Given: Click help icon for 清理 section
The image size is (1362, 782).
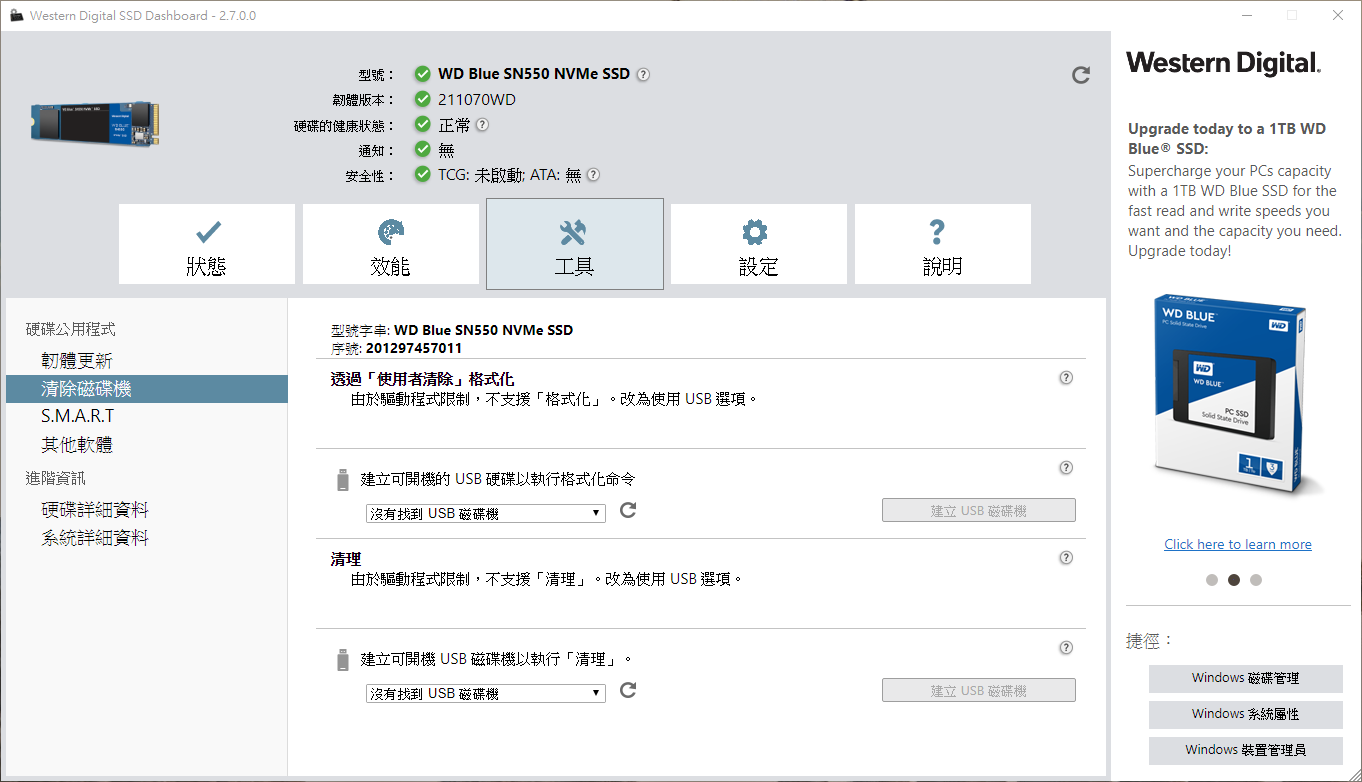Looking at the screenshot, I should (1066, 558).
